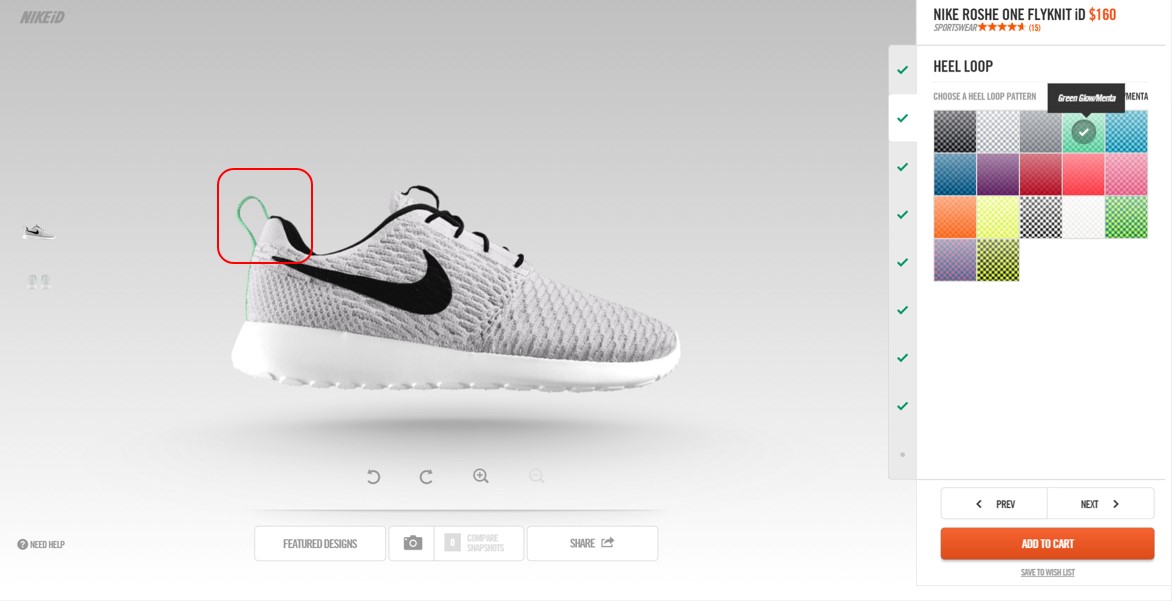Click the rotate right (redo) arrow icon
Image resolution: width=1172 pixels, height=601 pixels.
(426, 476)
